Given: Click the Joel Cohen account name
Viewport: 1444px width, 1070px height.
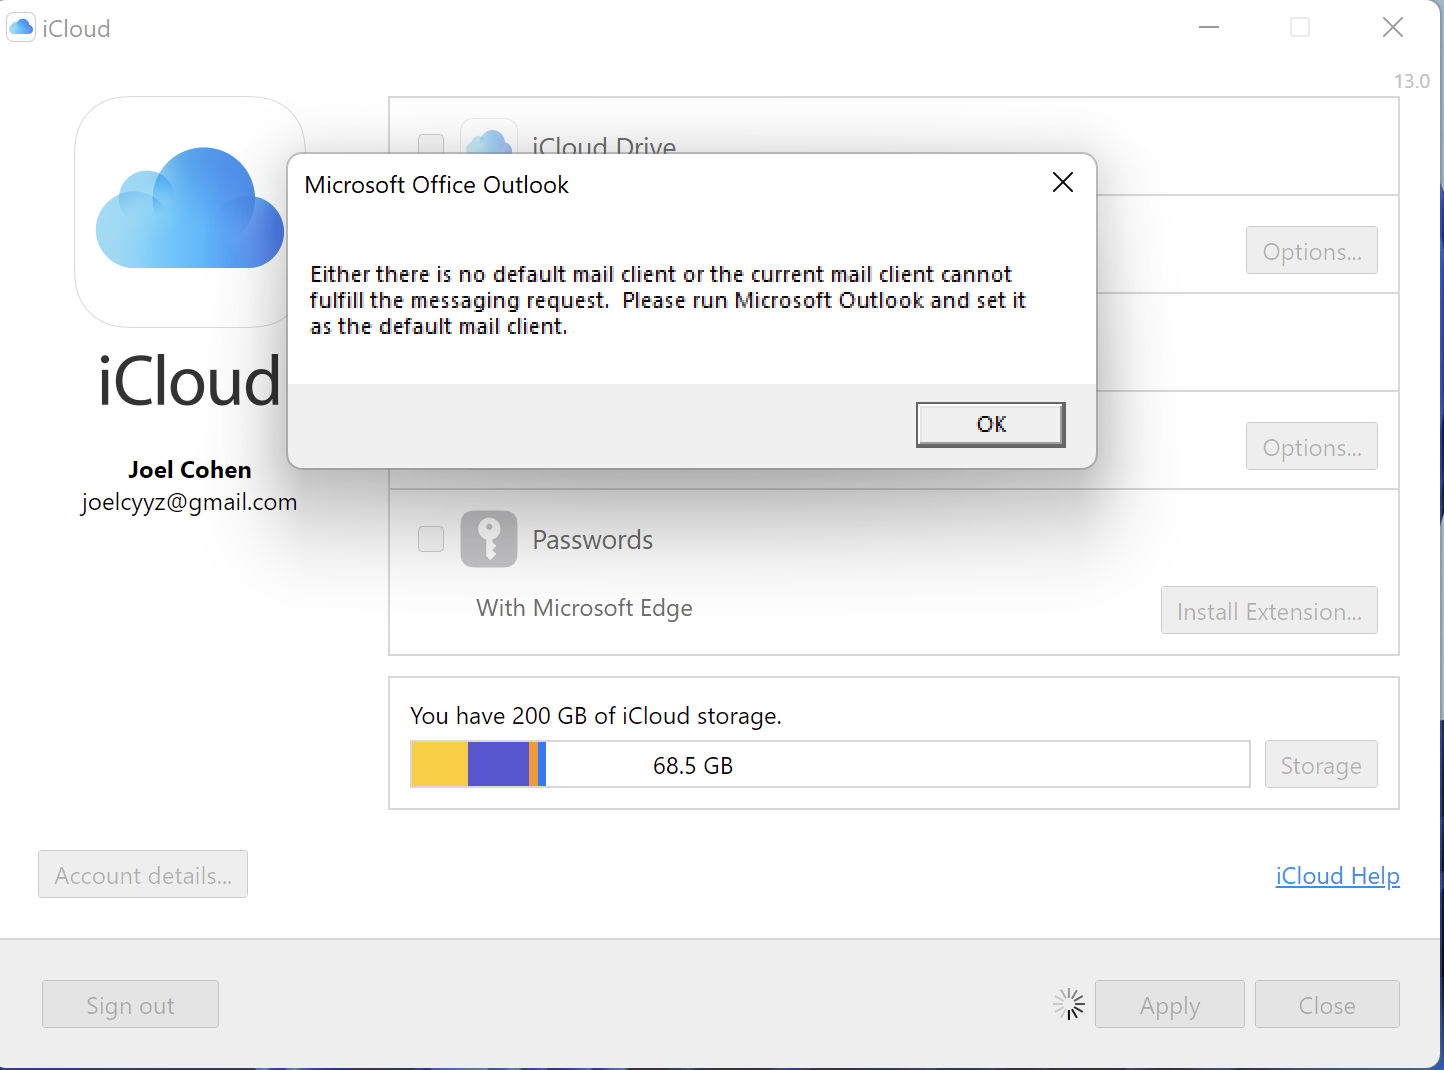Looking at the screenshot, I should click(x=190, y=469).
